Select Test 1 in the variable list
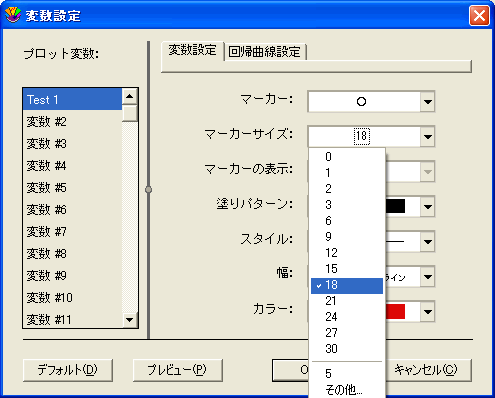Viewport: 495px width, 398px height. point(72,99)
